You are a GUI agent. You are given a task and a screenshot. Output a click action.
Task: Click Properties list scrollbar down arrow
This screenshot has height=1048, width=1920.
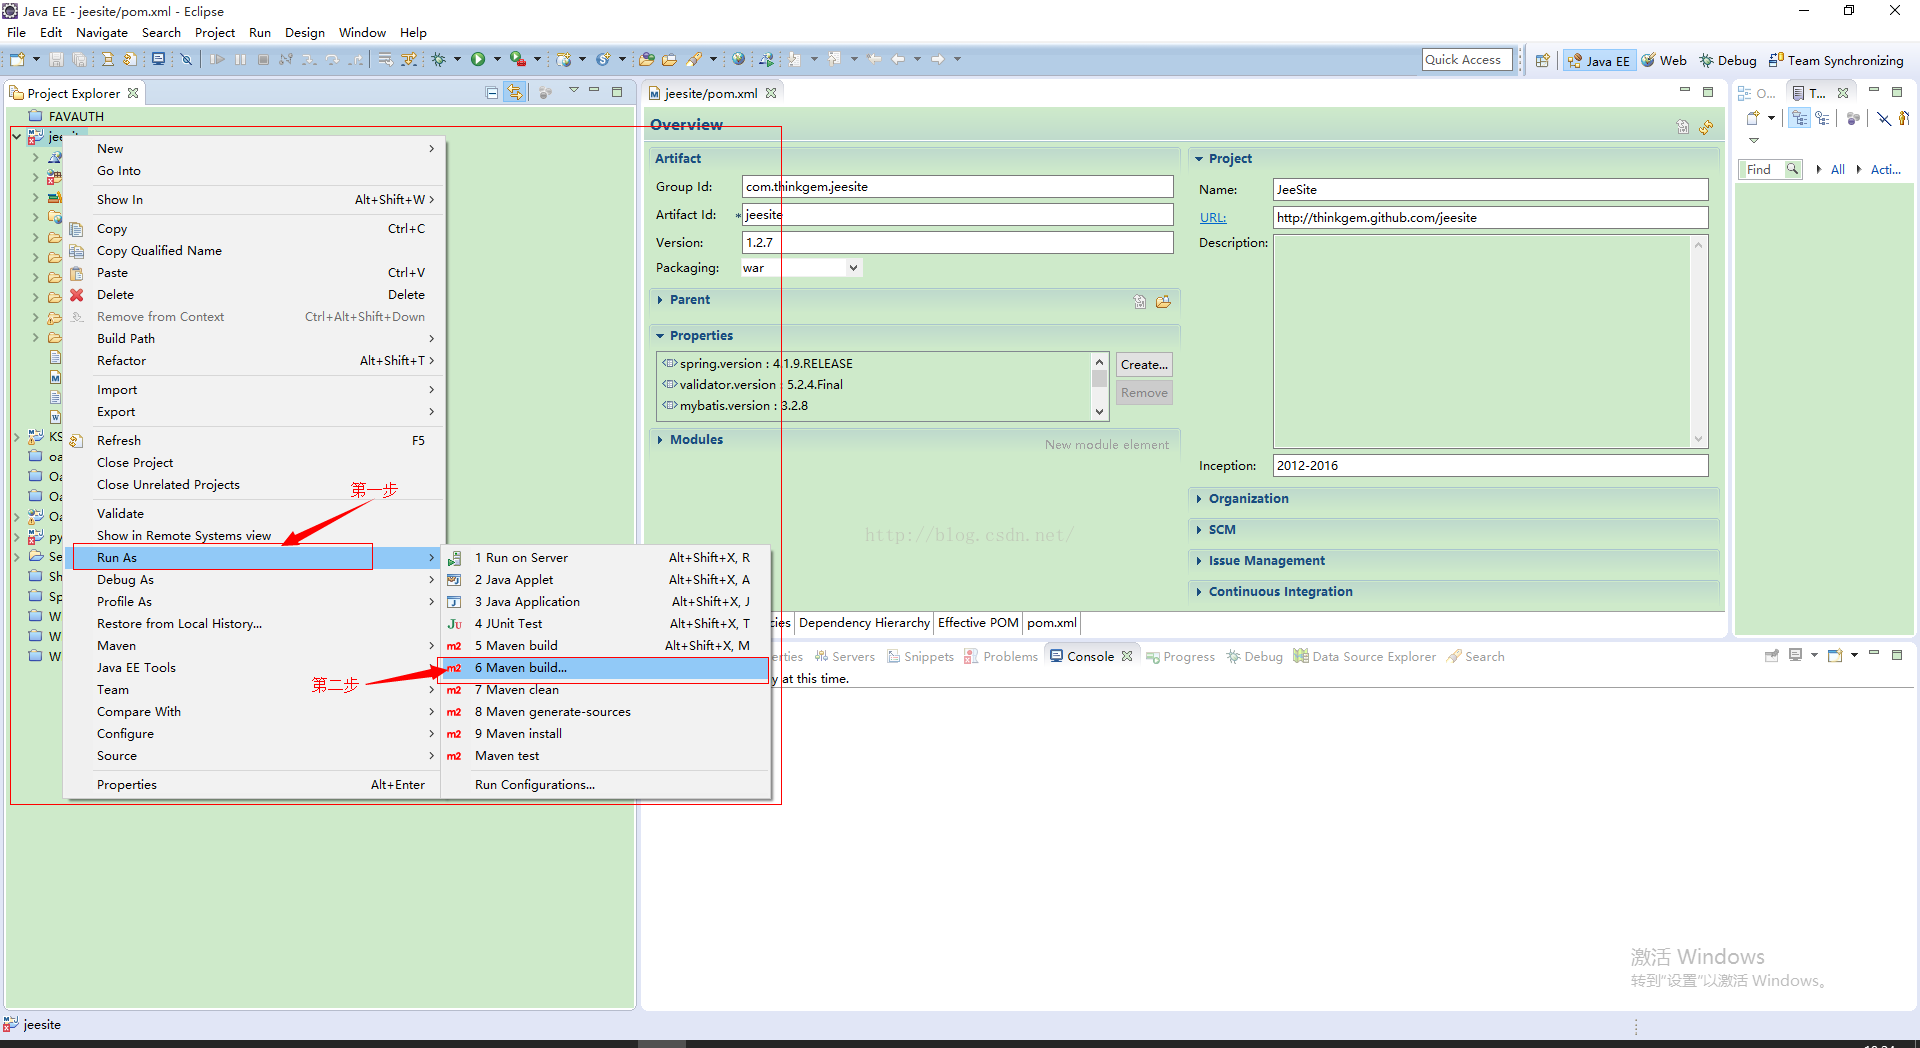pyautogui.click(x=1099, y=412)
